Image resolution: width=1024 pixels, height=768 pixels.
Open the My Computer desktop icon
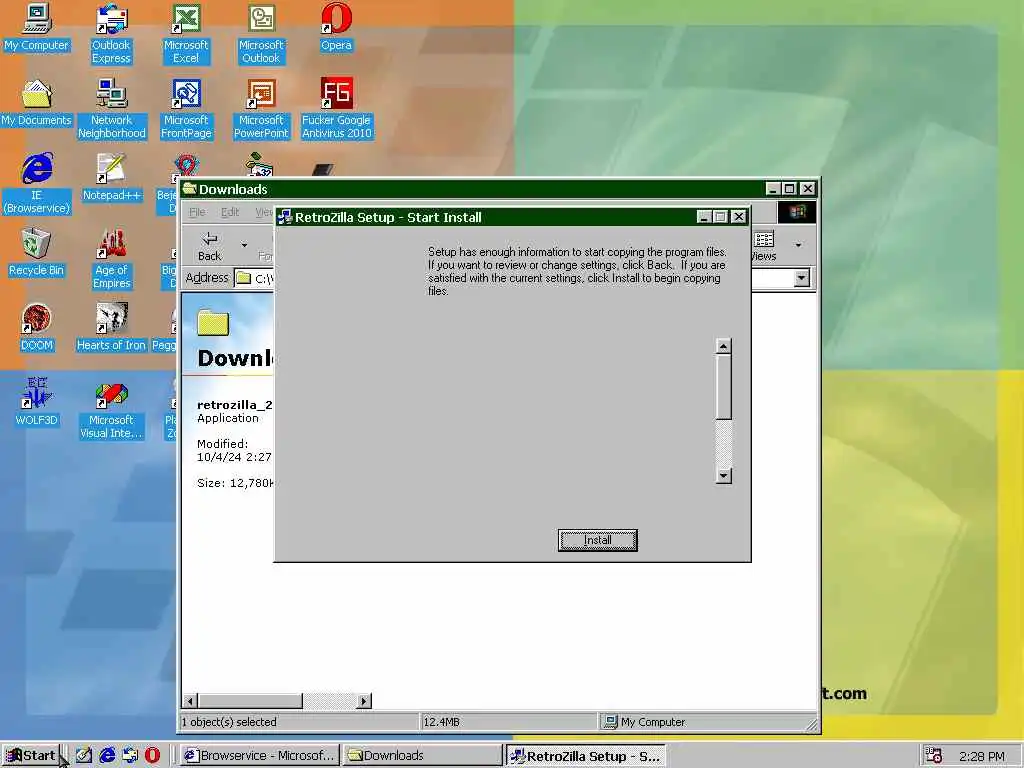pos(37,27)
